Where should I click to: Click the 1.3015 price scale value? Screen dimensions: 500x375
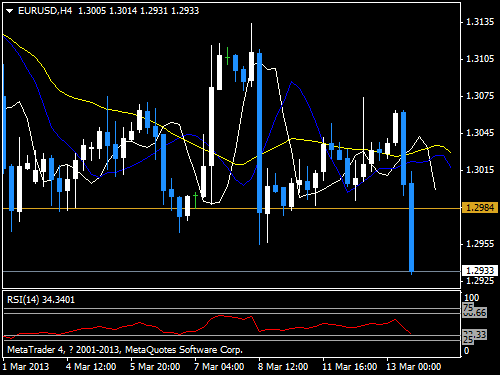(x=480, y=170)
